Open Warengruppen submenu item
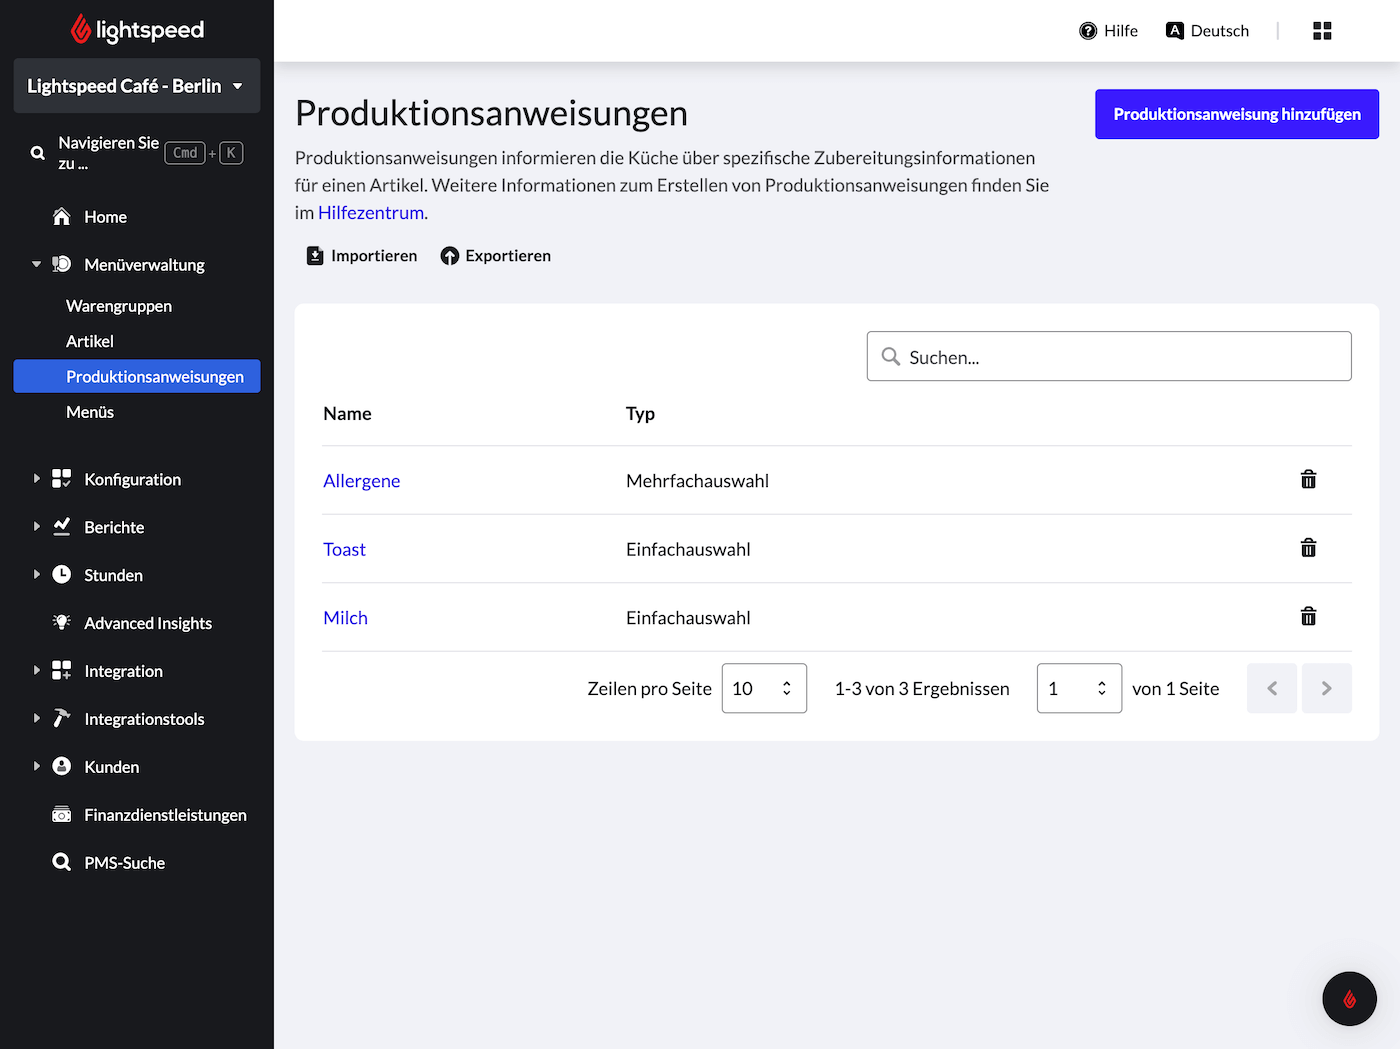 click(x=119, y=306)
